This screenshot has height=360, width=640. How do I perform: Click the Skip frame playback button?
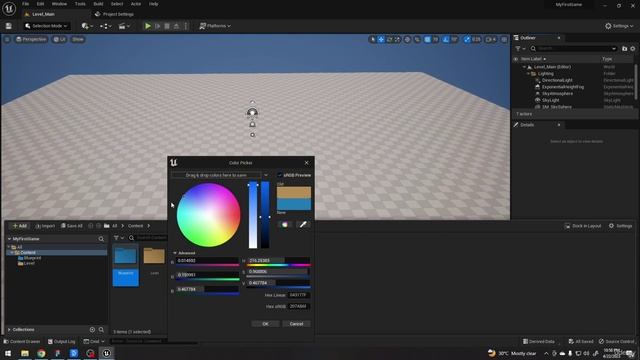pyautogui.click(x=158, y=26)
